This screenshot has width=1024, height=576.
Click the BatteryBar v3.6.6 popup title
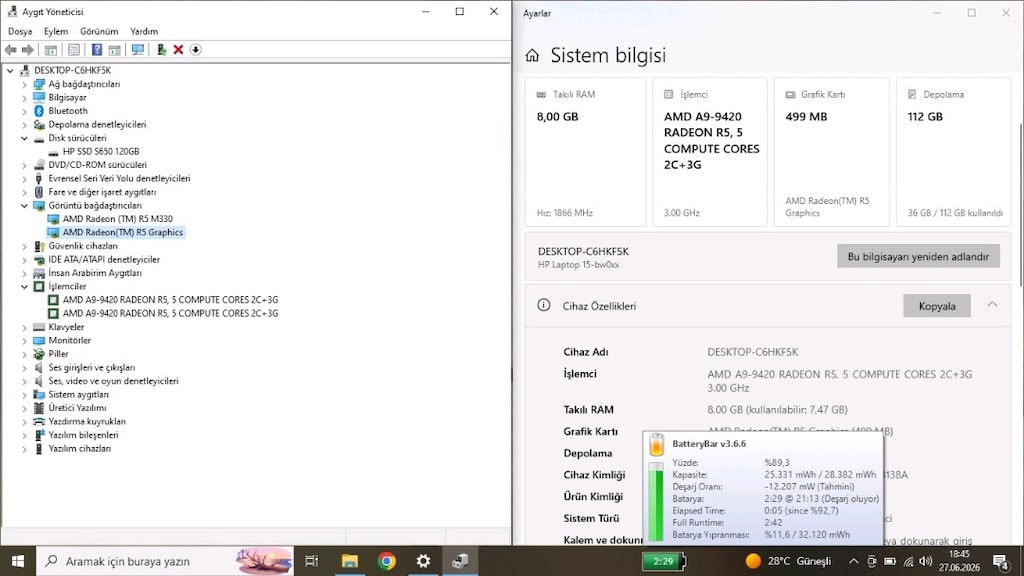point(709,444)
